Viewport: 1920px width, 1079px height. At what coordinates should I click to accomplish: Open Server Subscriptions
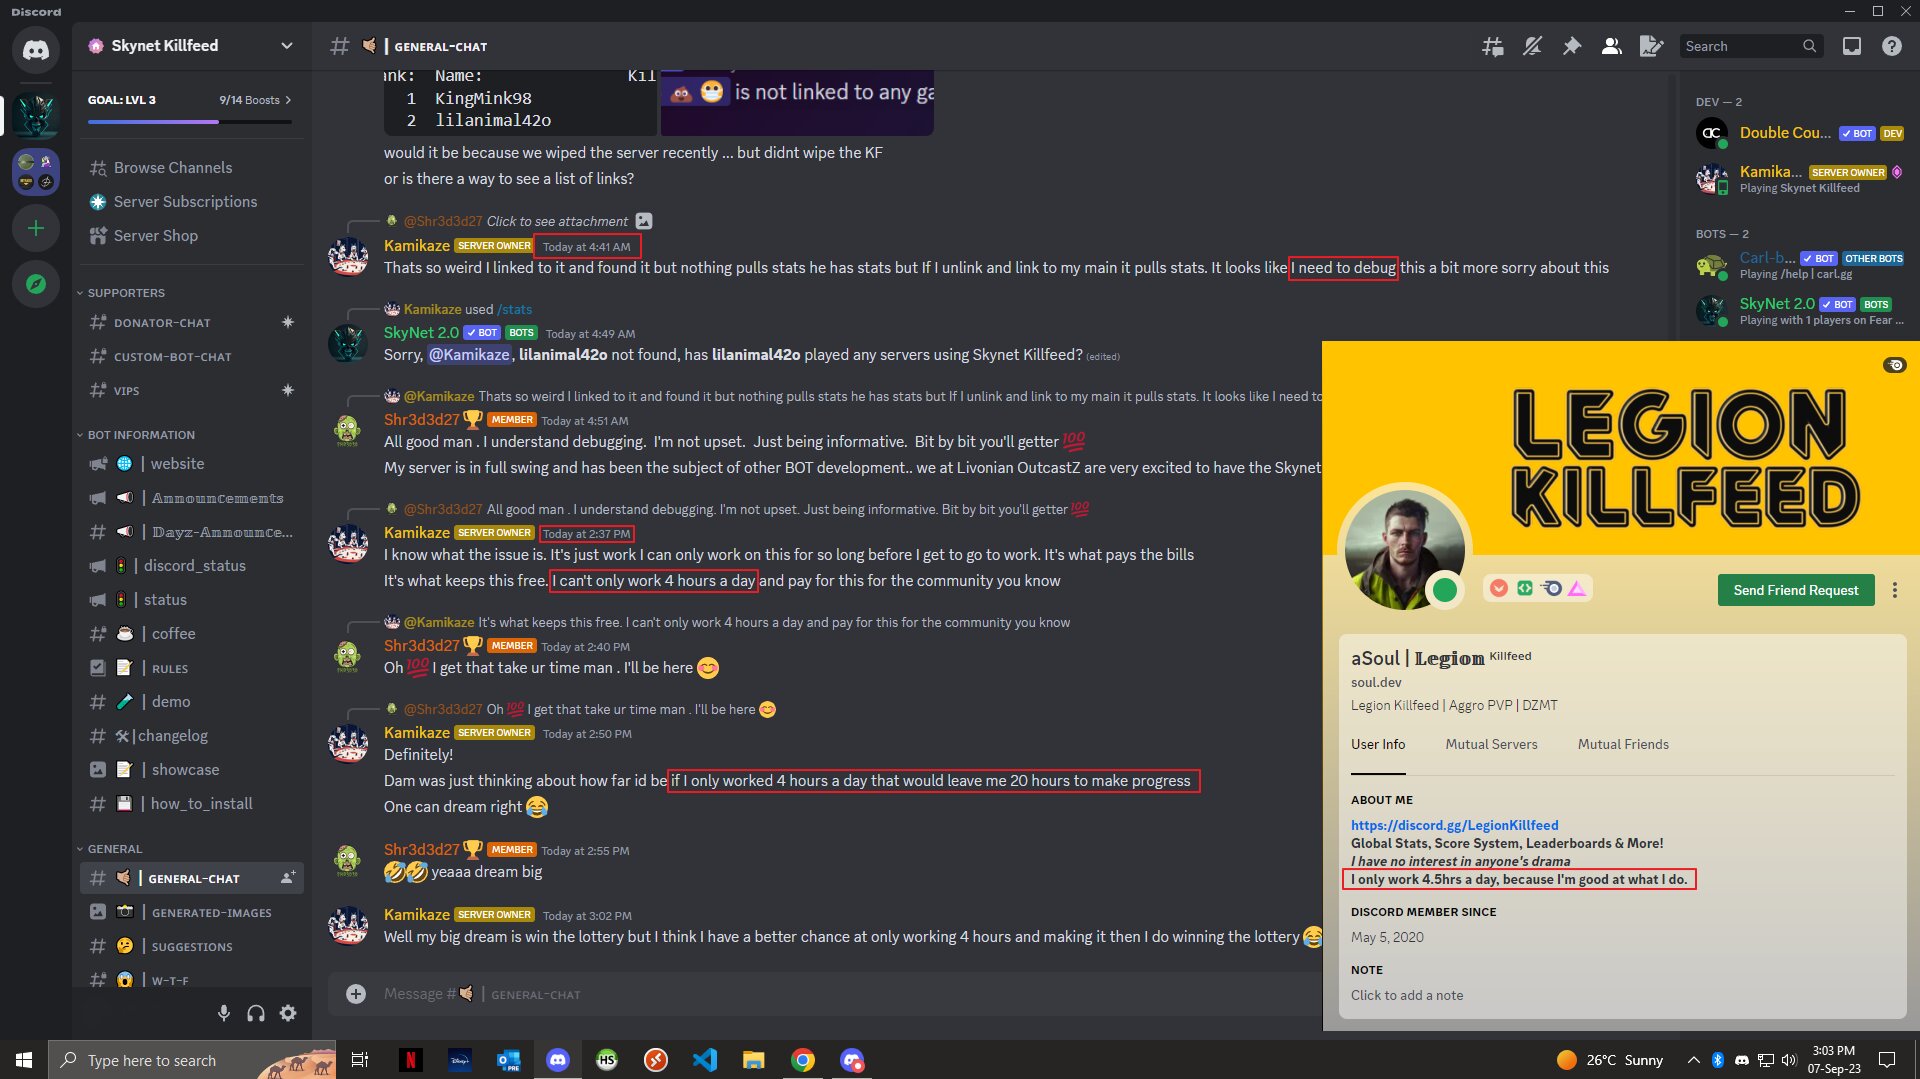tap(191, 202)
